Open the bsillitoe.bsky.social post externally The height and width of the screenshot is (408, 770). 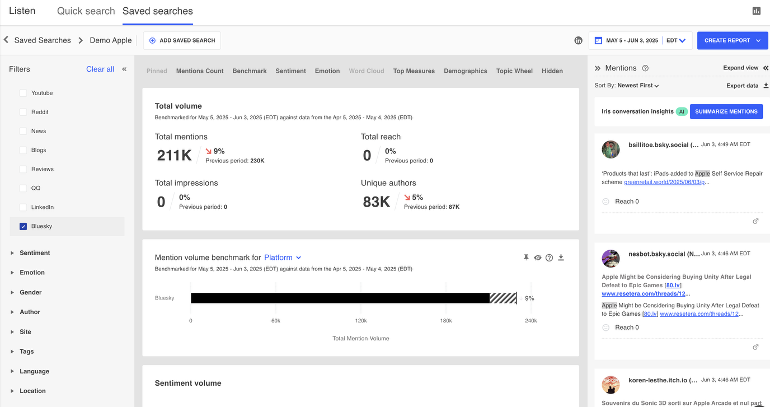pos(756,221)
